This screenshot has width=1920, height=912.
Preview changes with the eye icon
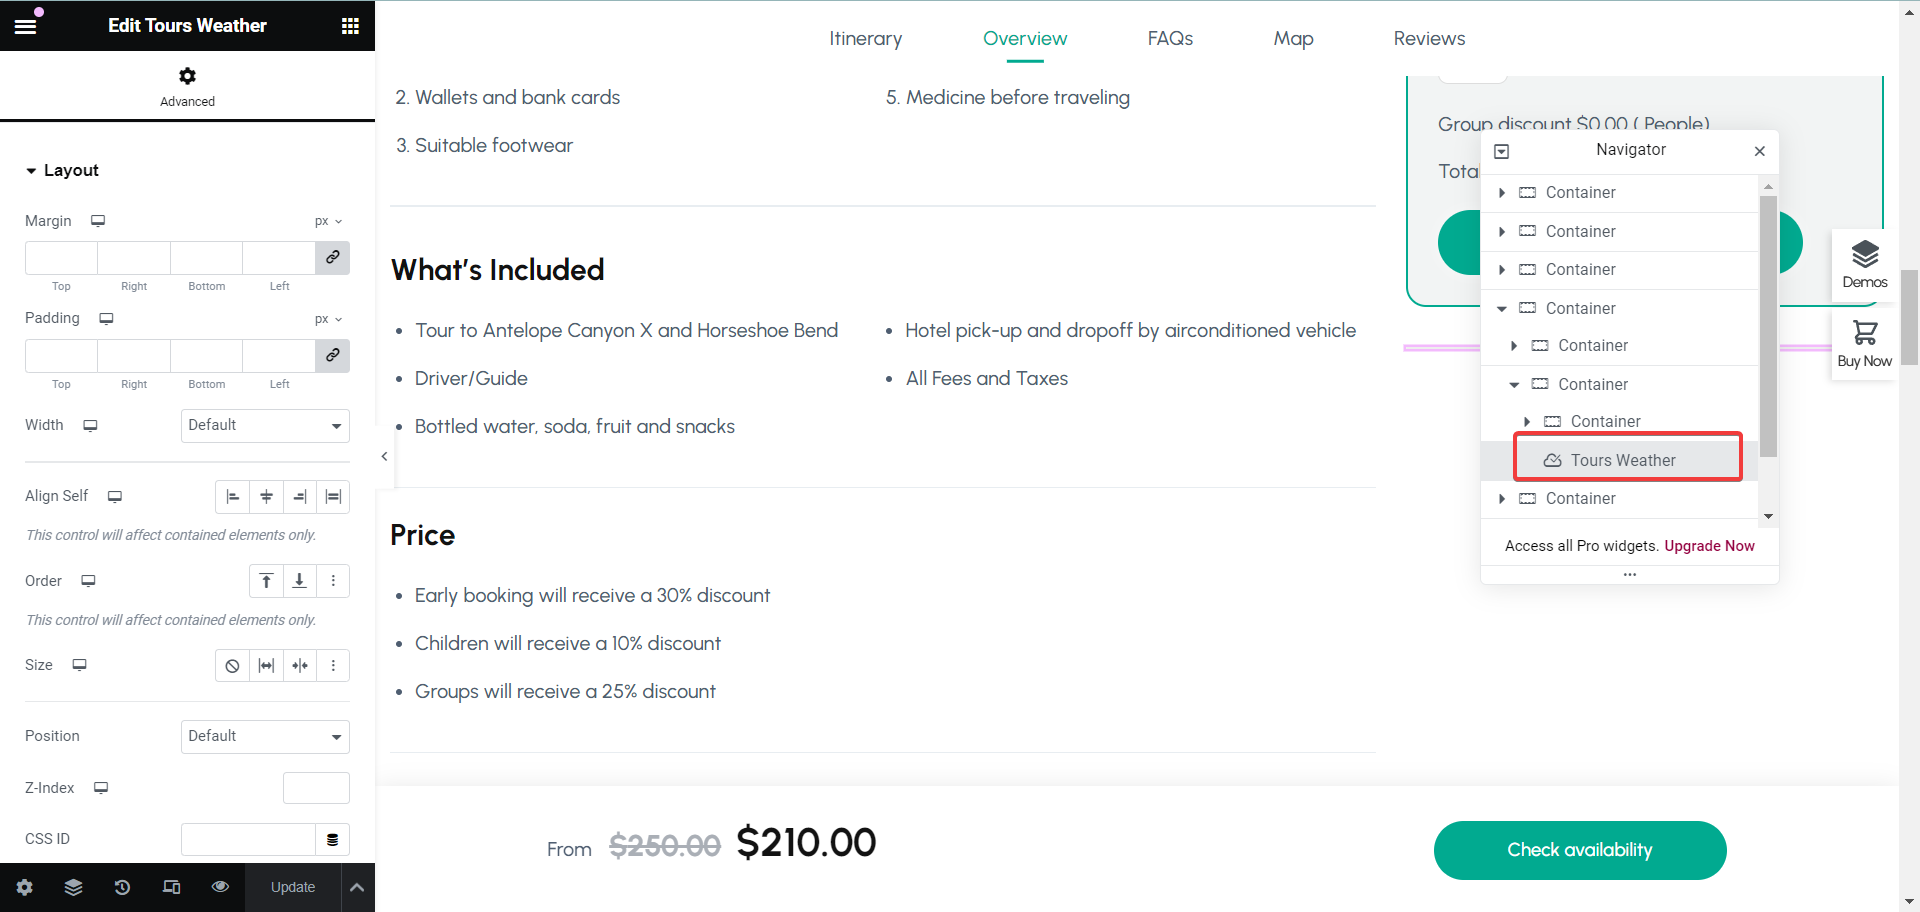(220, 887)
